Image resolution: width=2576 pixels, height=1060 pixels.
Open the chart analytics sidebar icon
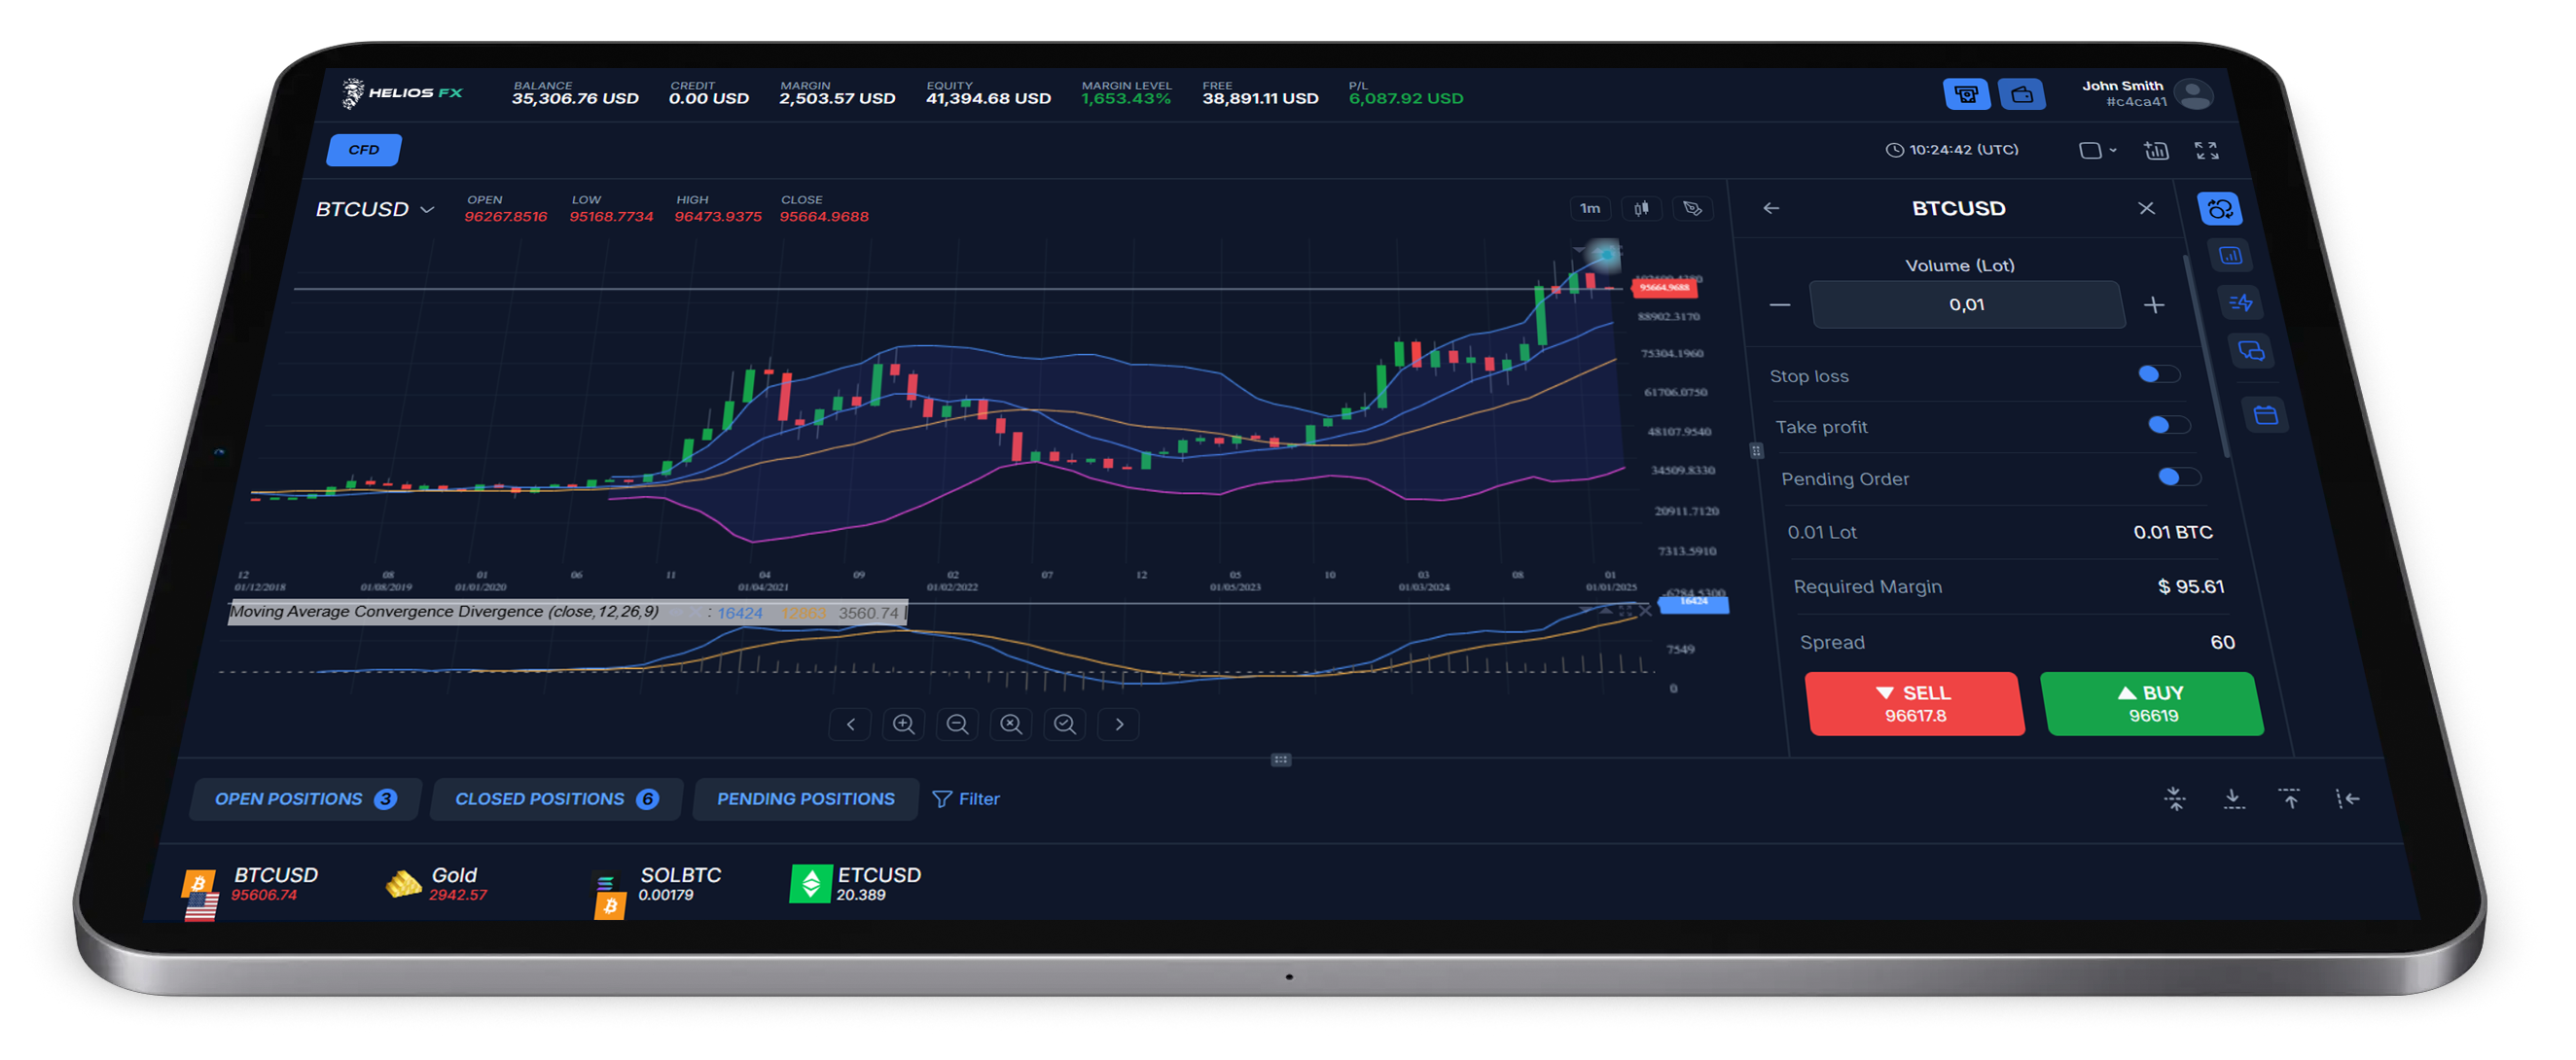pos(2229,256)
